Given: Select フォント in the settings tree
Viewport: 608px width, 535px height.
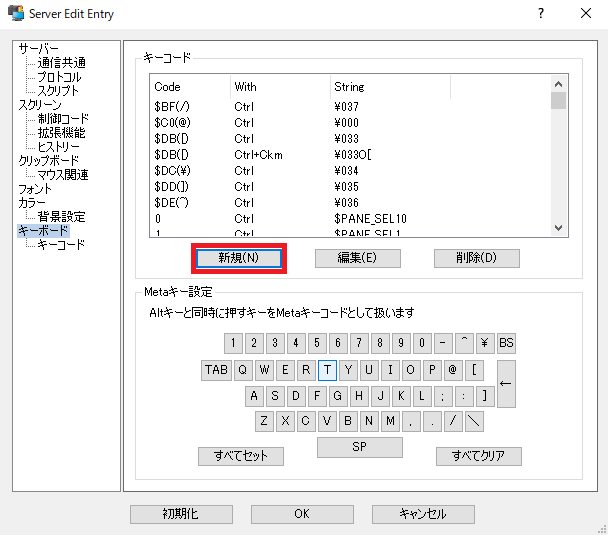Looking at the screenshot, I should point(35,189).
